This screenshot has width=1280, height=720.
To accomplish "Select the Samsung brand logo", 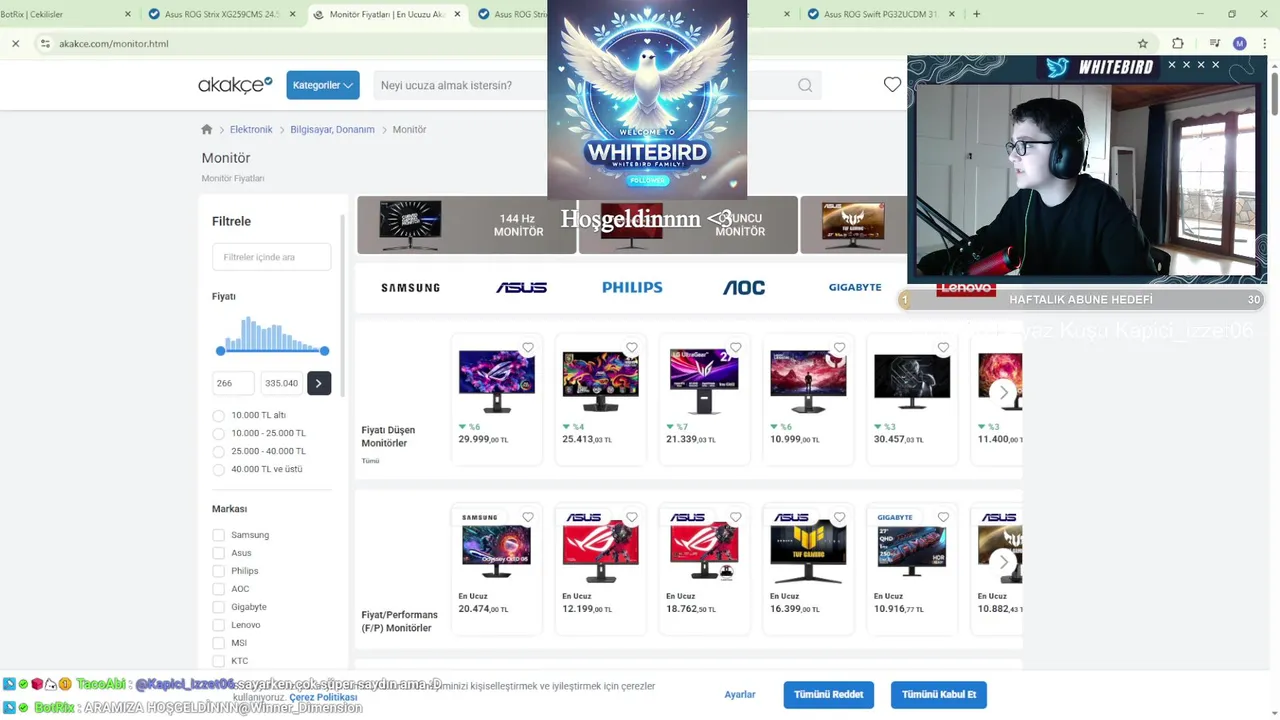I will (x=410, y=287).
